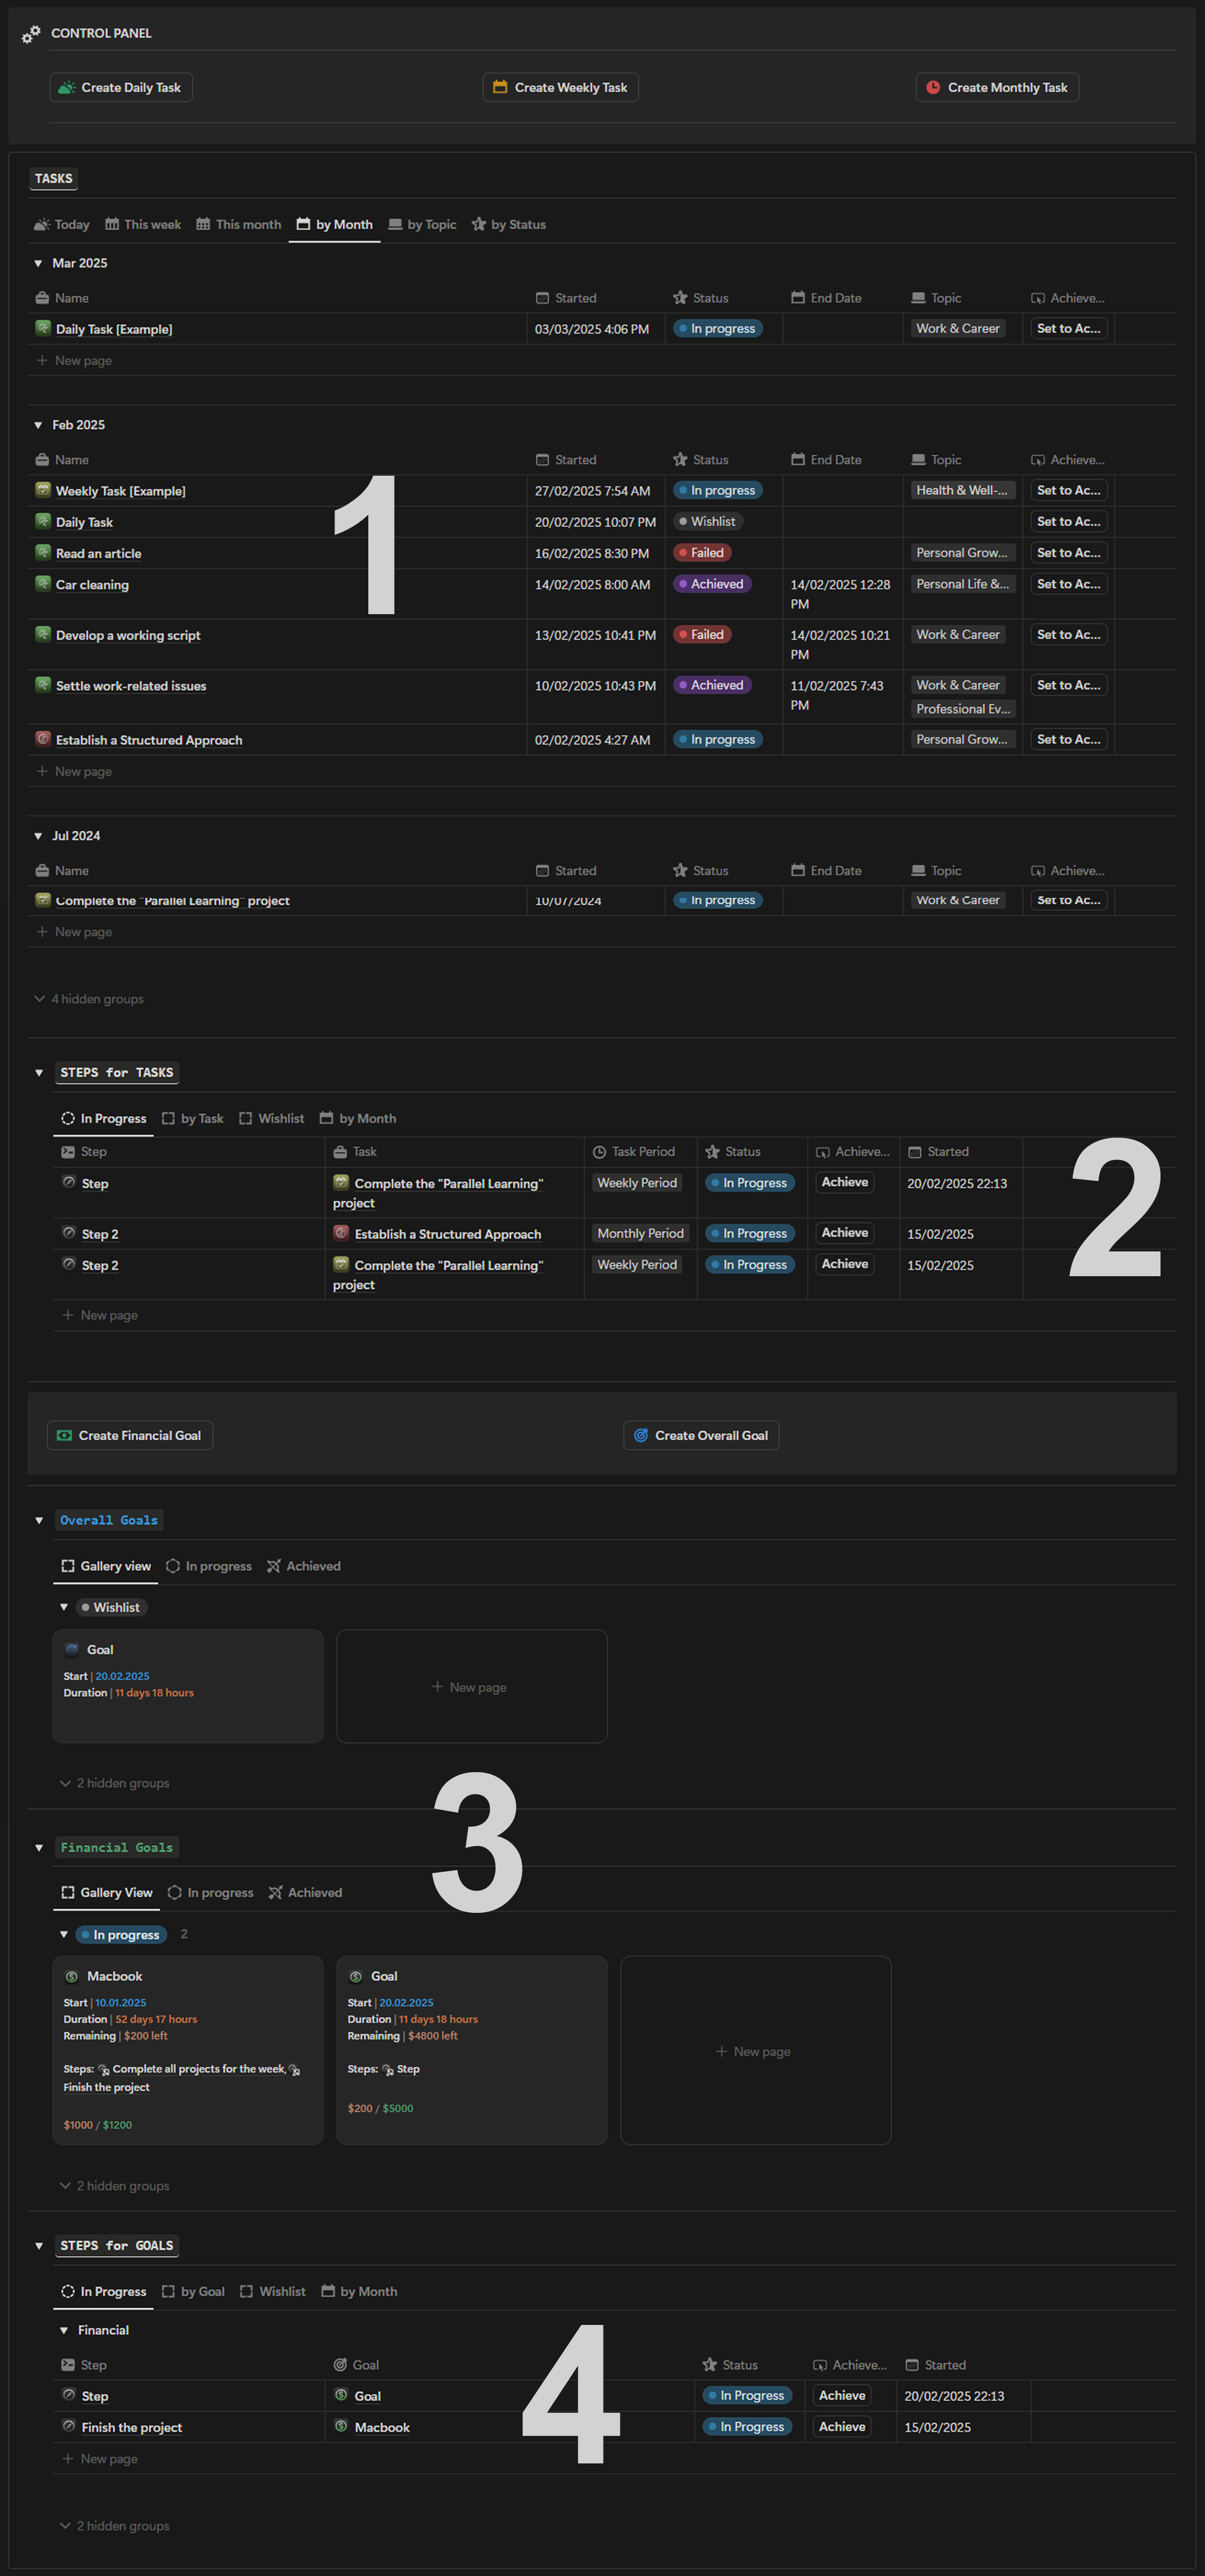Click the Wishlist Goal card icon

[x=72, y=1649]
